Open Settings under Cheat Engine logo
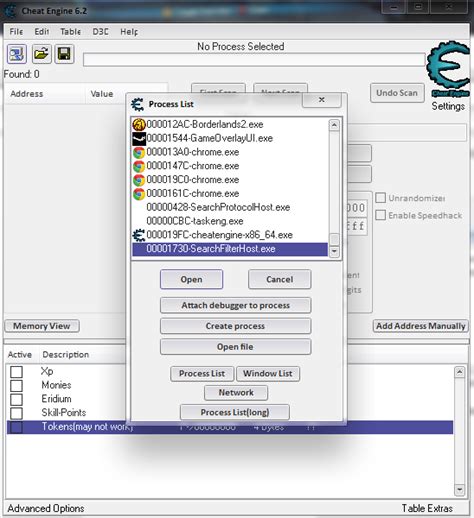This screenshot has width=474, height=518. tap(448, 106)
